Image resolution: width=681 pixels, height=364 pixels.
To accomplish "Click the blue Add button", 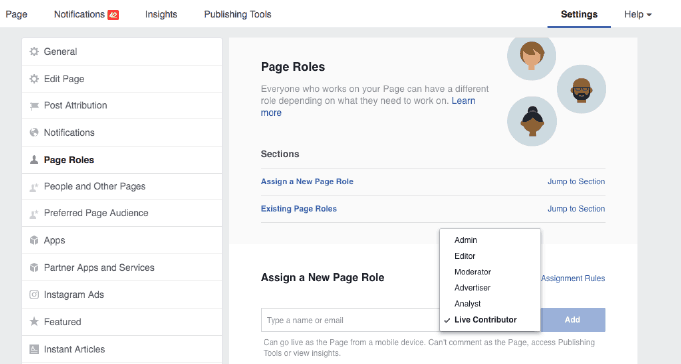I will (572, 320).
